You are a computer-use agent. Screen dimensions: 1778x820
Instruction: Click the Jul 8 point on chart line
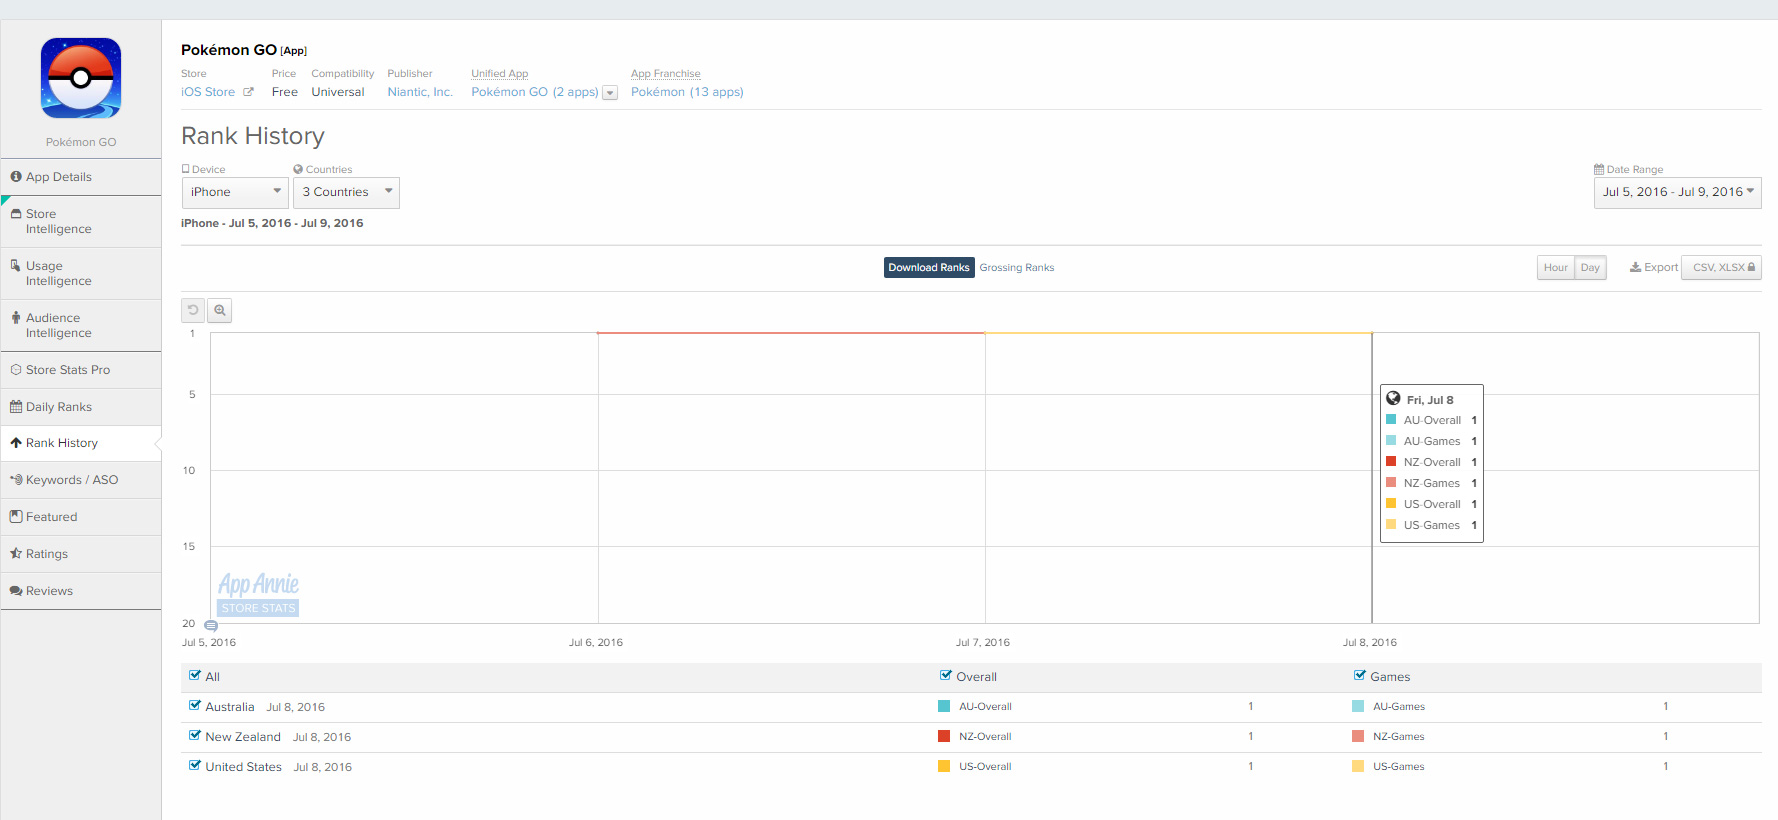(1372, 333)
